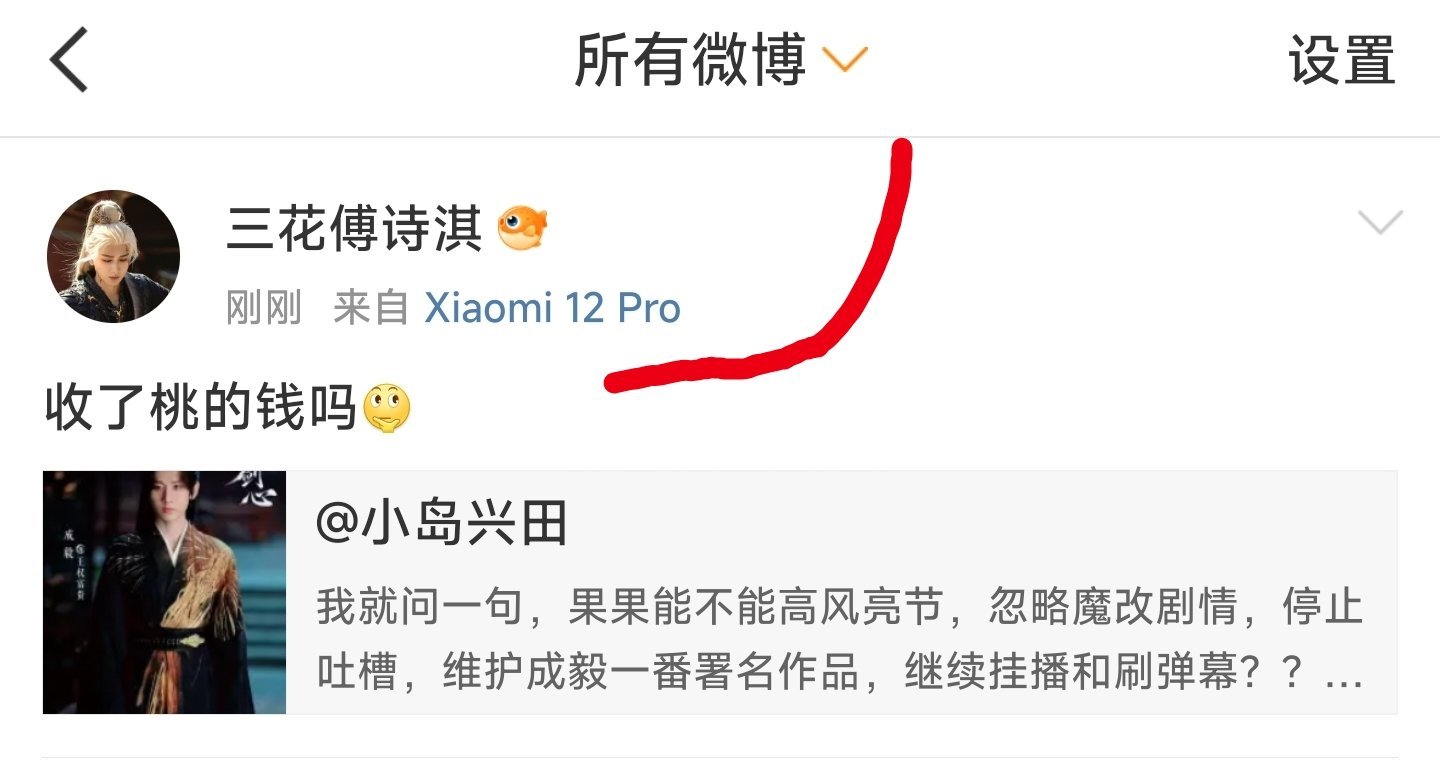Open the @小岛兴田 mention
This screenshot has width=1440, height=765.
tap(442, 523)
